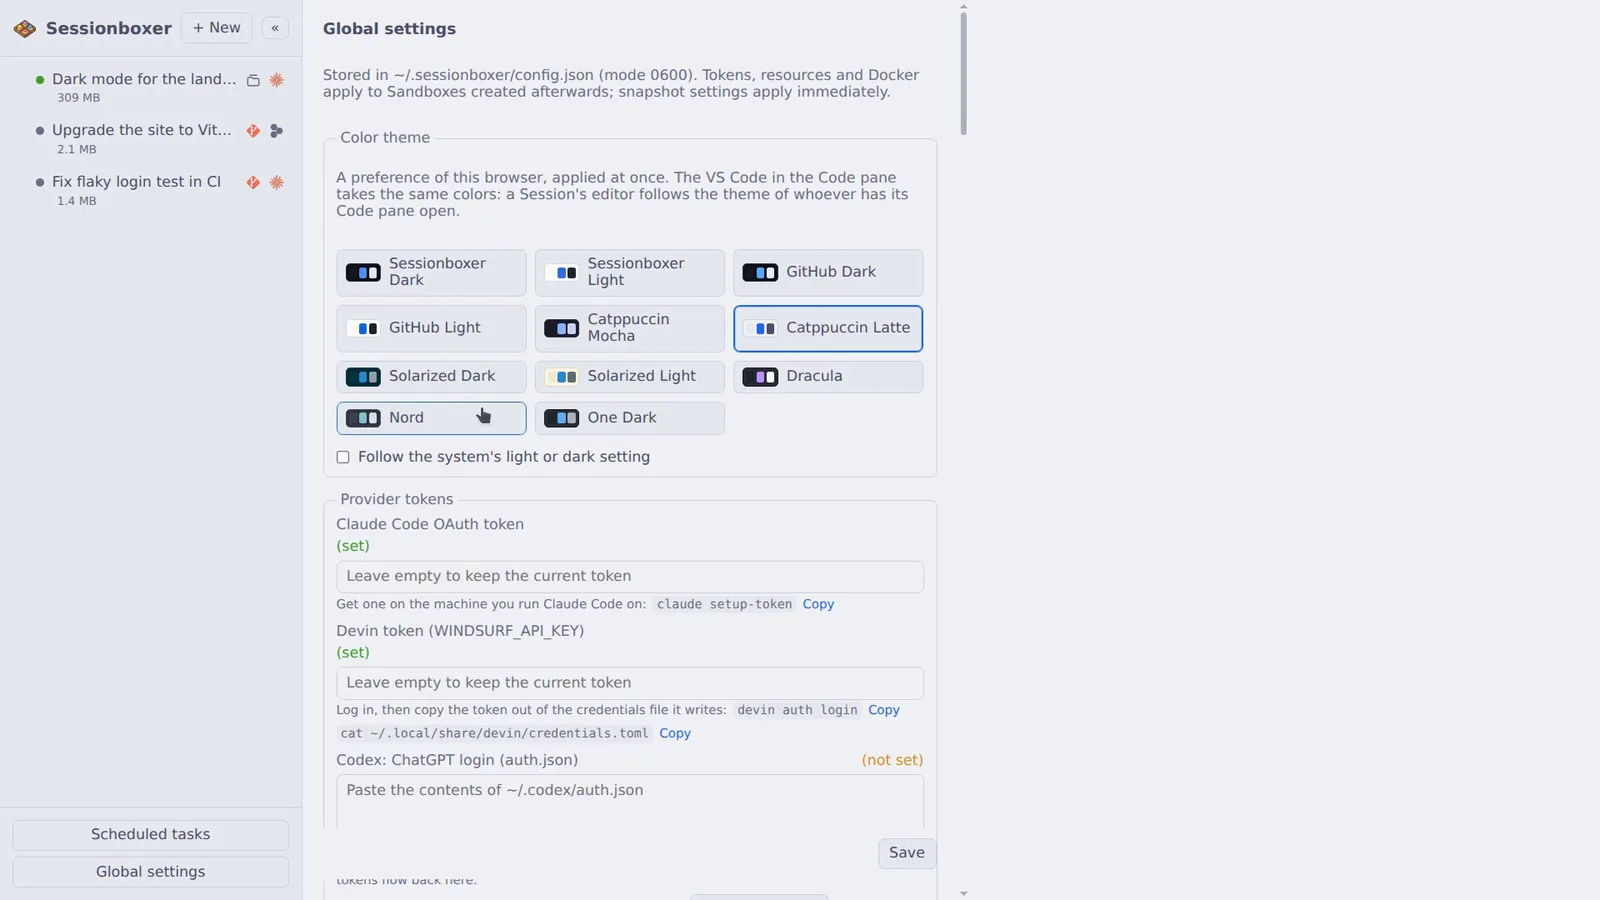Switch to the Catppuccin Mocha theme
This screenshot has width=1600, height=900.
629,328
